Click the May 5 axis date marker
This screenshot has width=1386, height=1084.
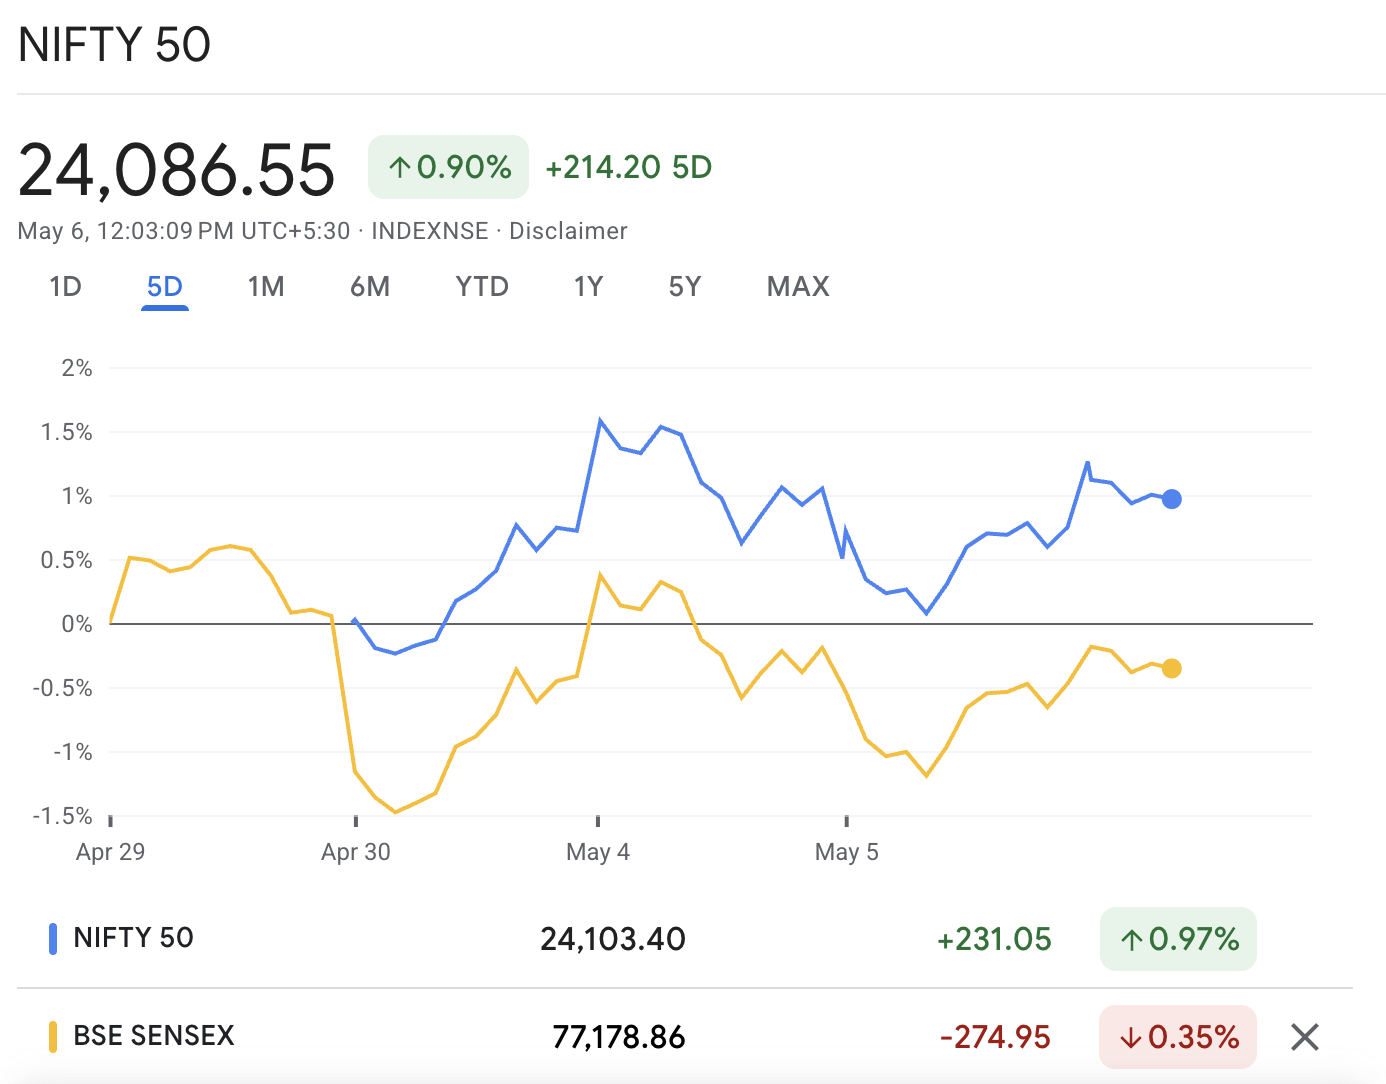tap(847, 852)
